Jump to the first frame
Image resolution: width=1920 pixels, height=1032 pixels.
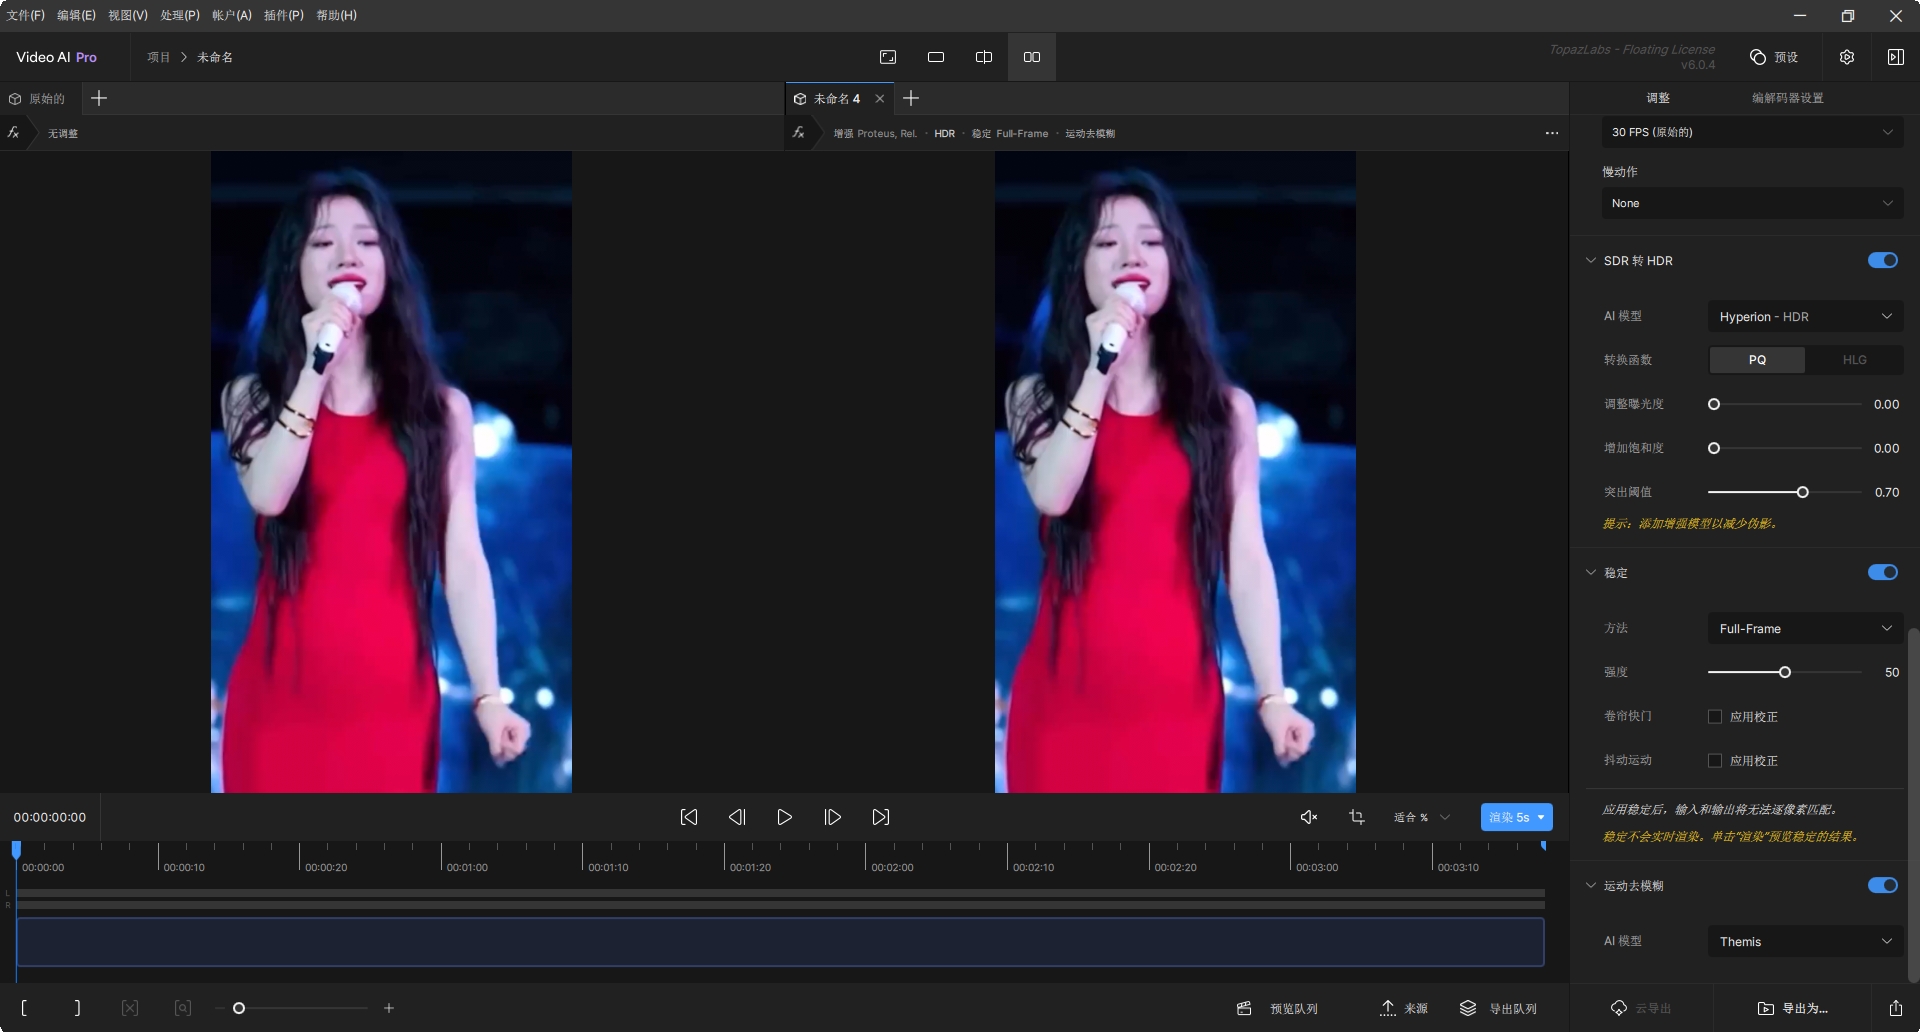pos(689,817)
